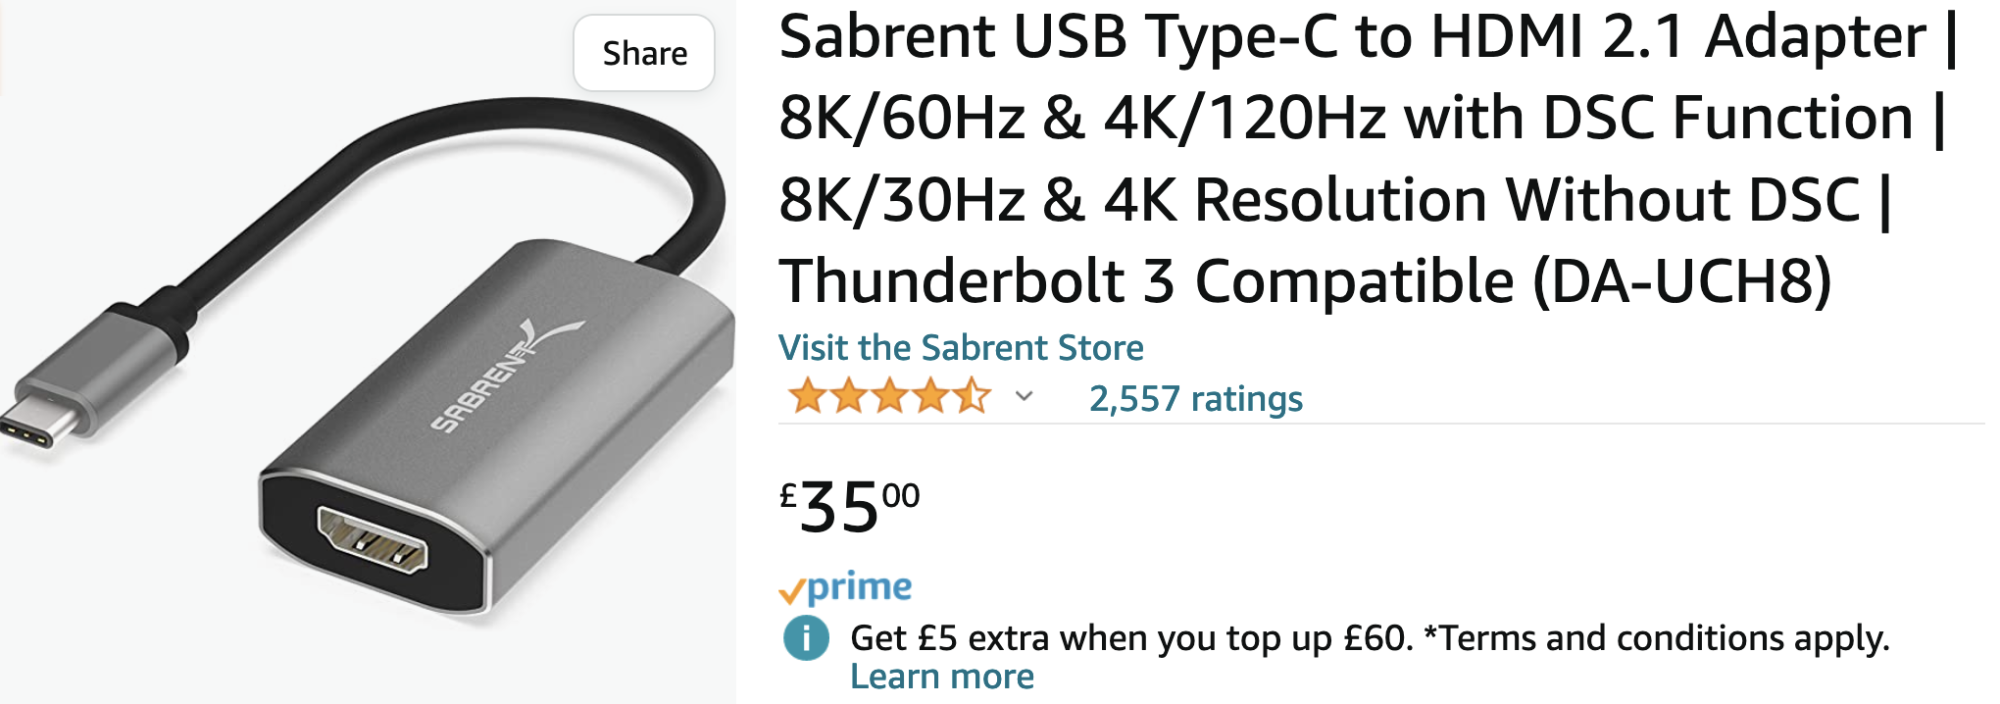
Task: Click the Share button
Action: pyautogui.click(x=644, y=53)
